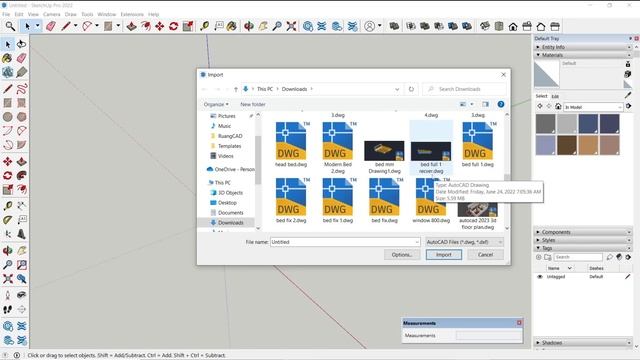This screenshot has height=360, width=640.
Task: Select the Push/Pull tool in top toolbar
Action: 131,27
